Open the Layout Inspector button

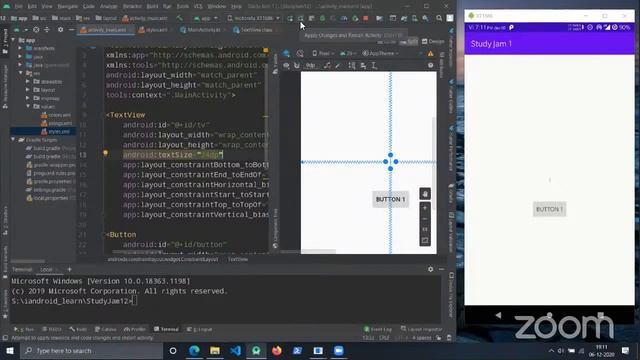(x=421, y=329)
